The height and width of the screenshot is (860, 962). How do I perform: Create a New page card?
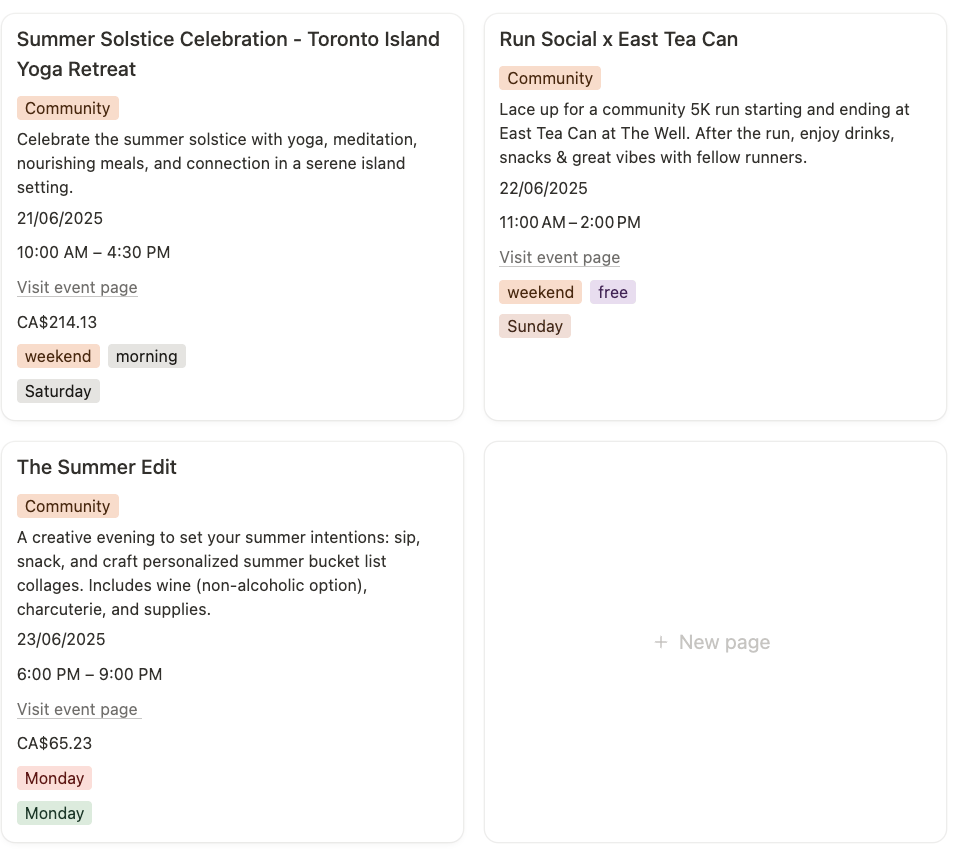[x=715, y=642]
